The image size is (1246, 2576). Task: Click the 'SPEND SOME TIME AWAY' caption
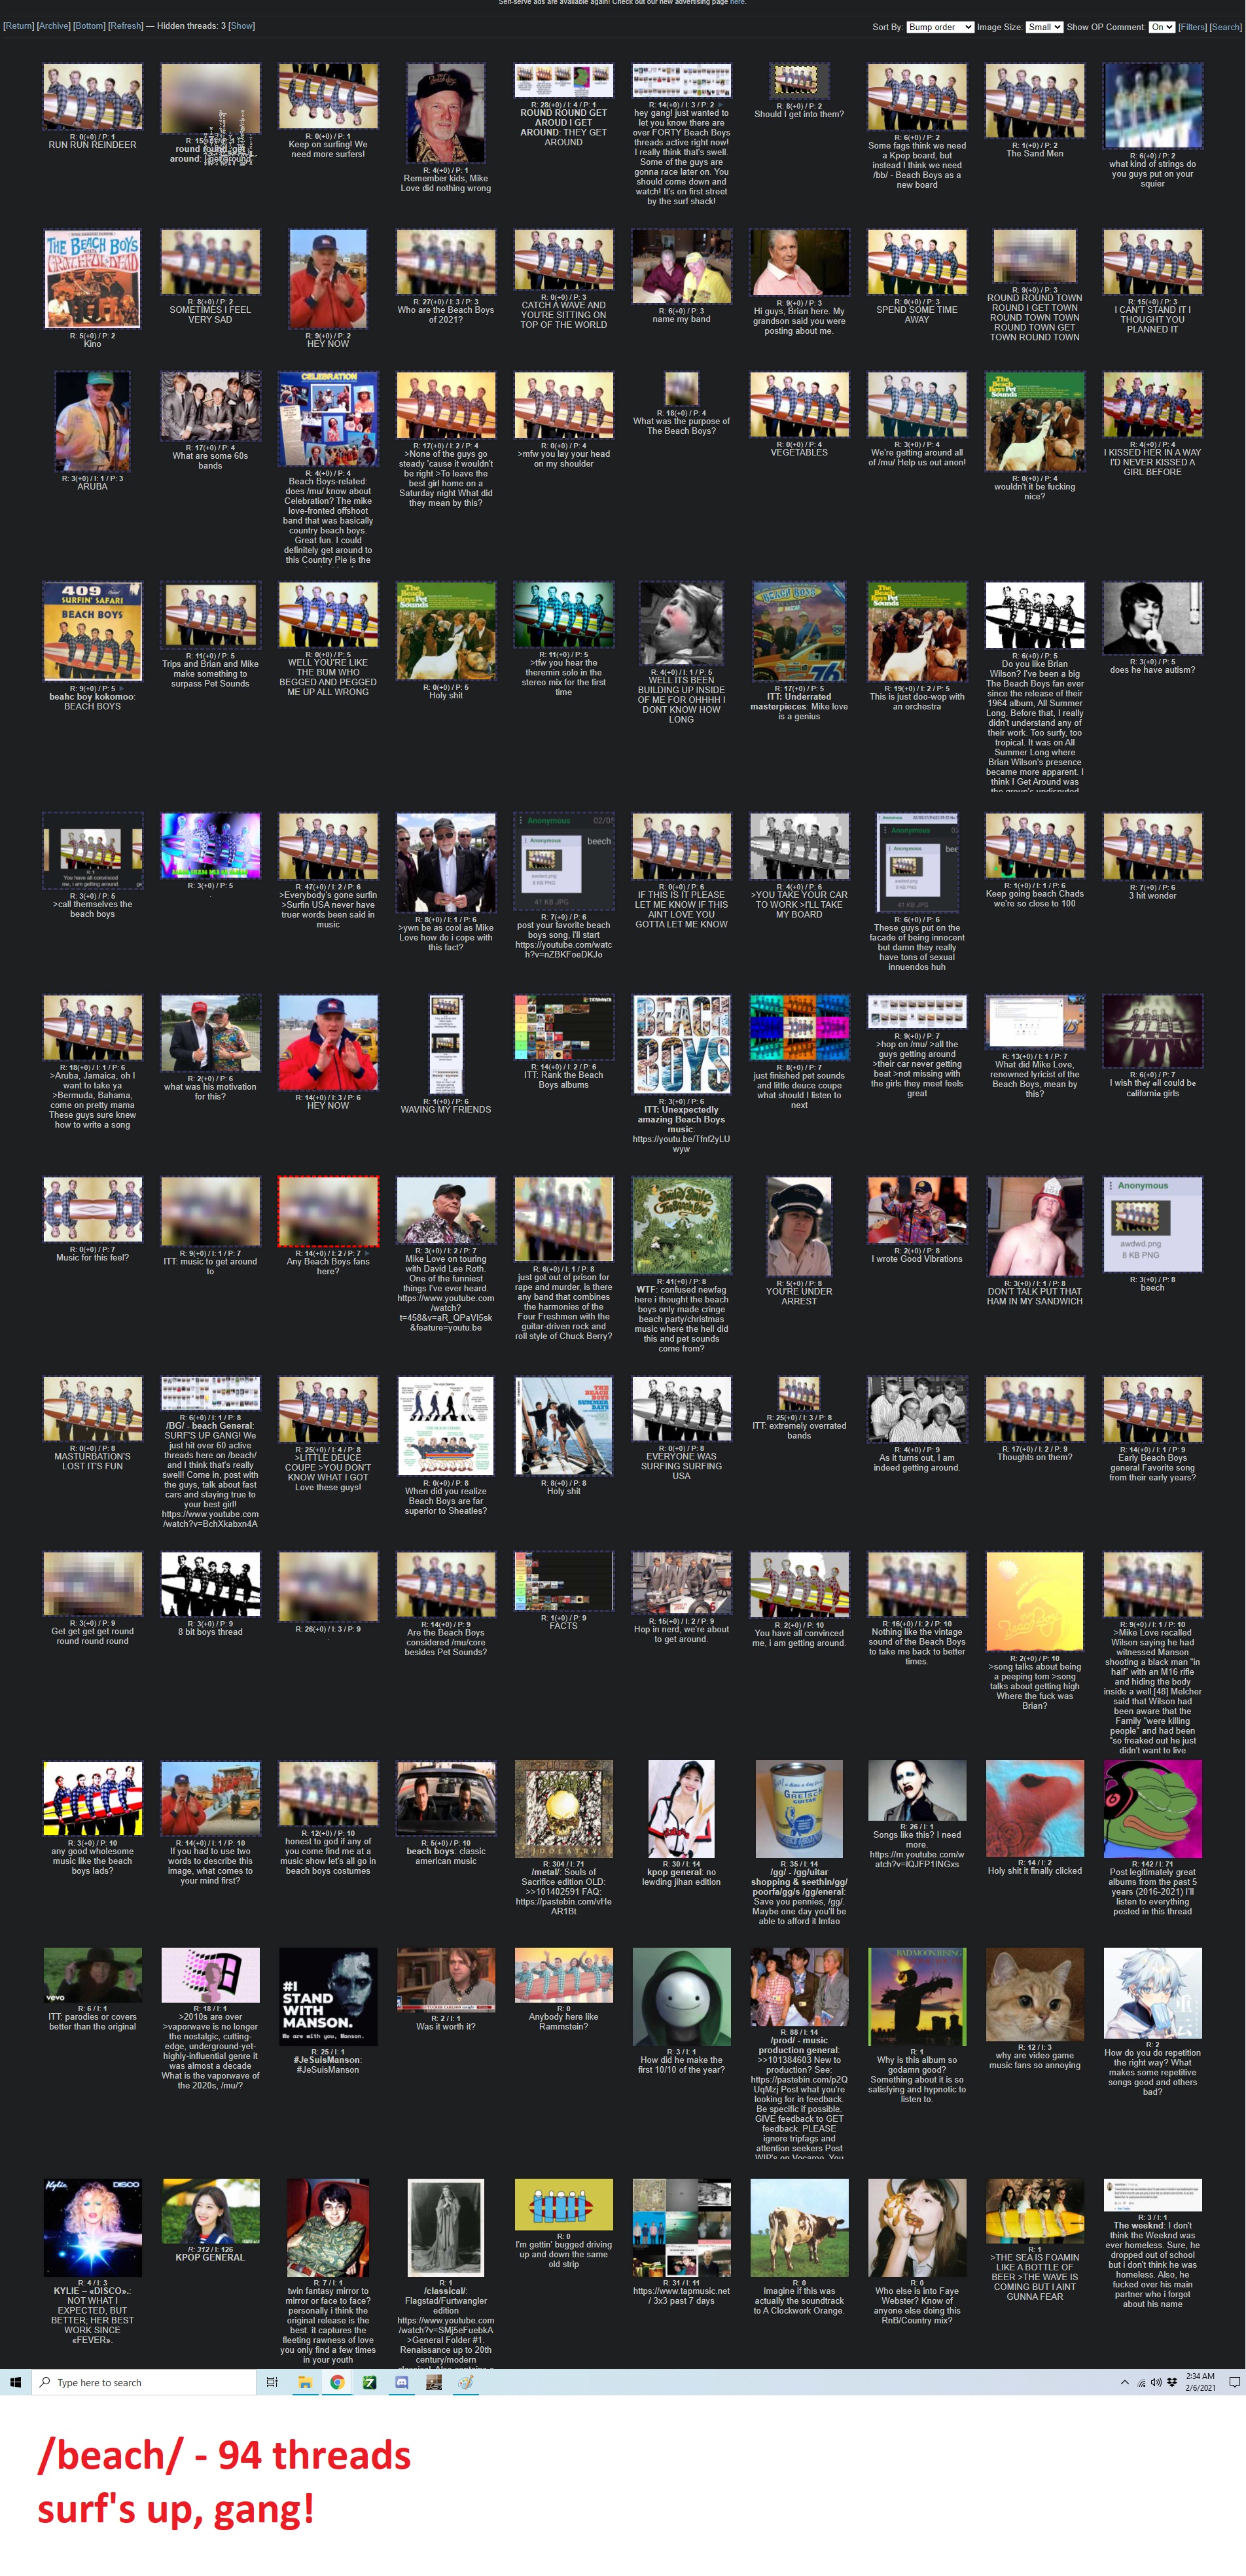pos(917,314)
